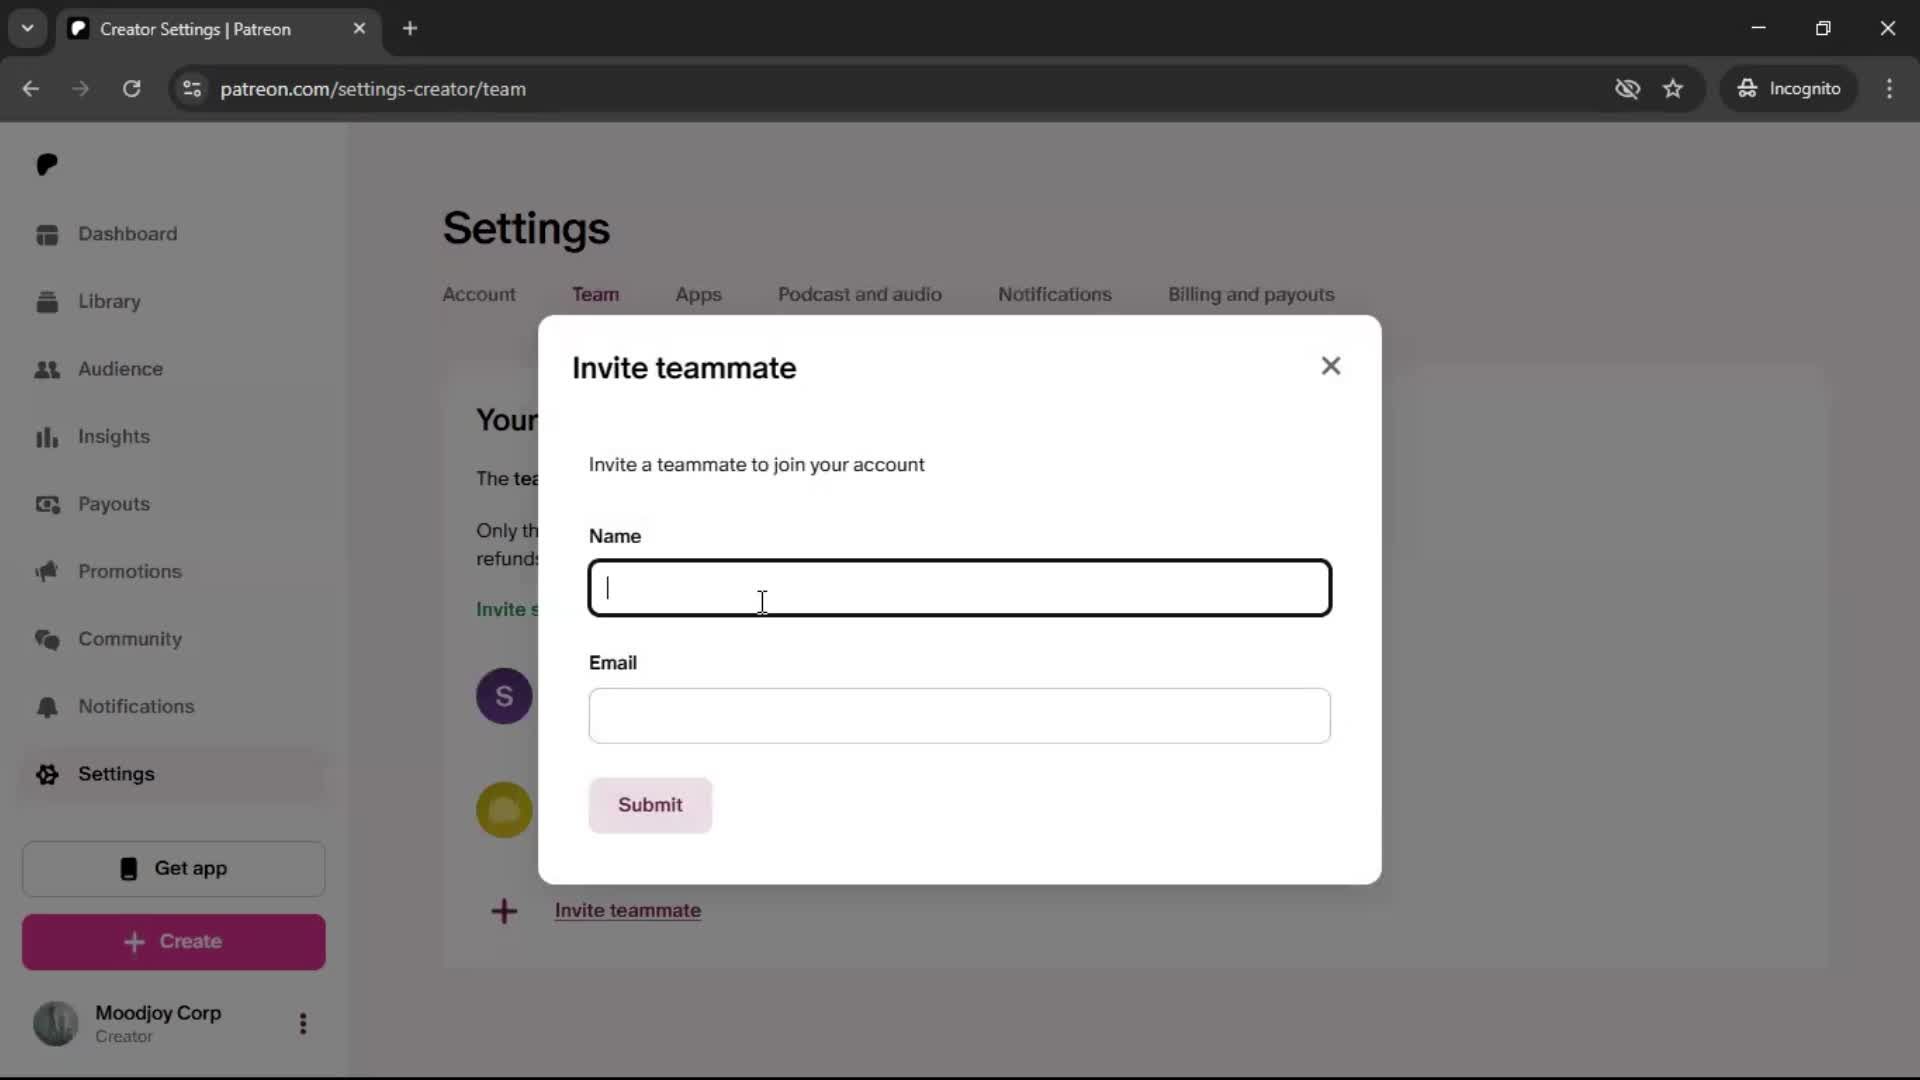The width and height of the screenshot is (1920, 1080).
Task: Open Payouts icon in sidebar
Action: [x=47, y=504]
